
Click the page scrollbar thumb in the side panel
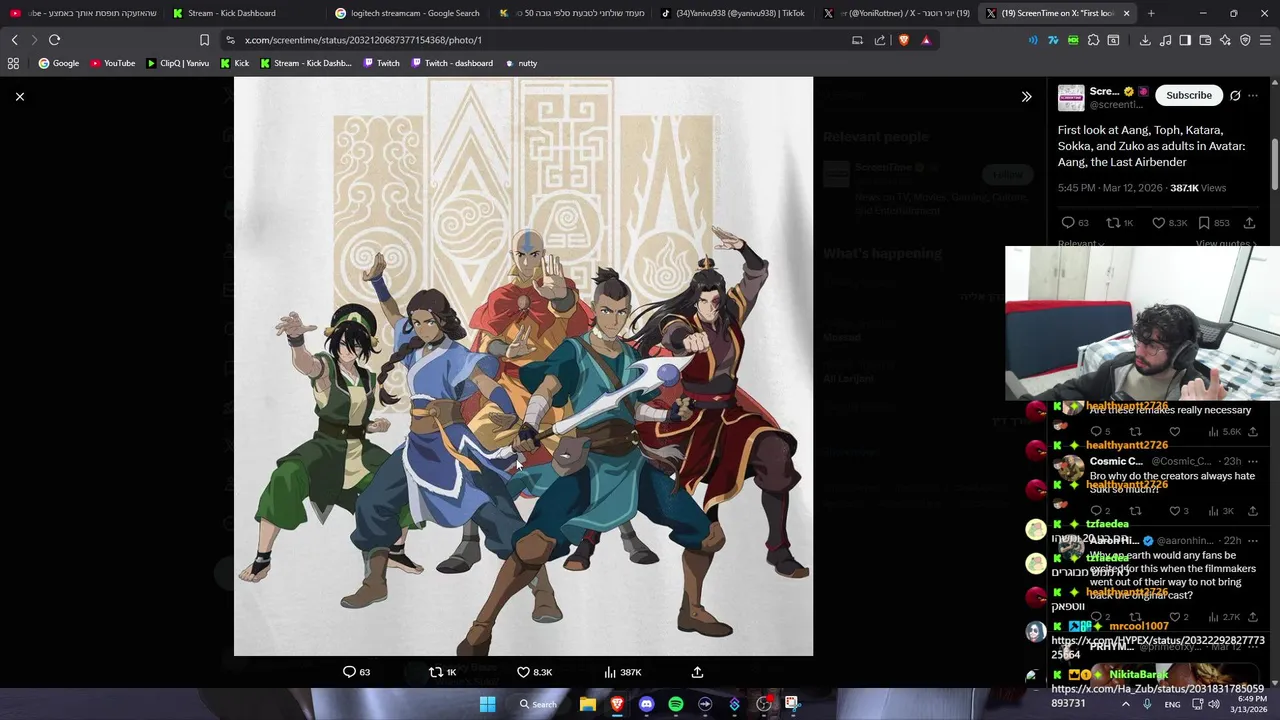click(x=1275, y=162)
